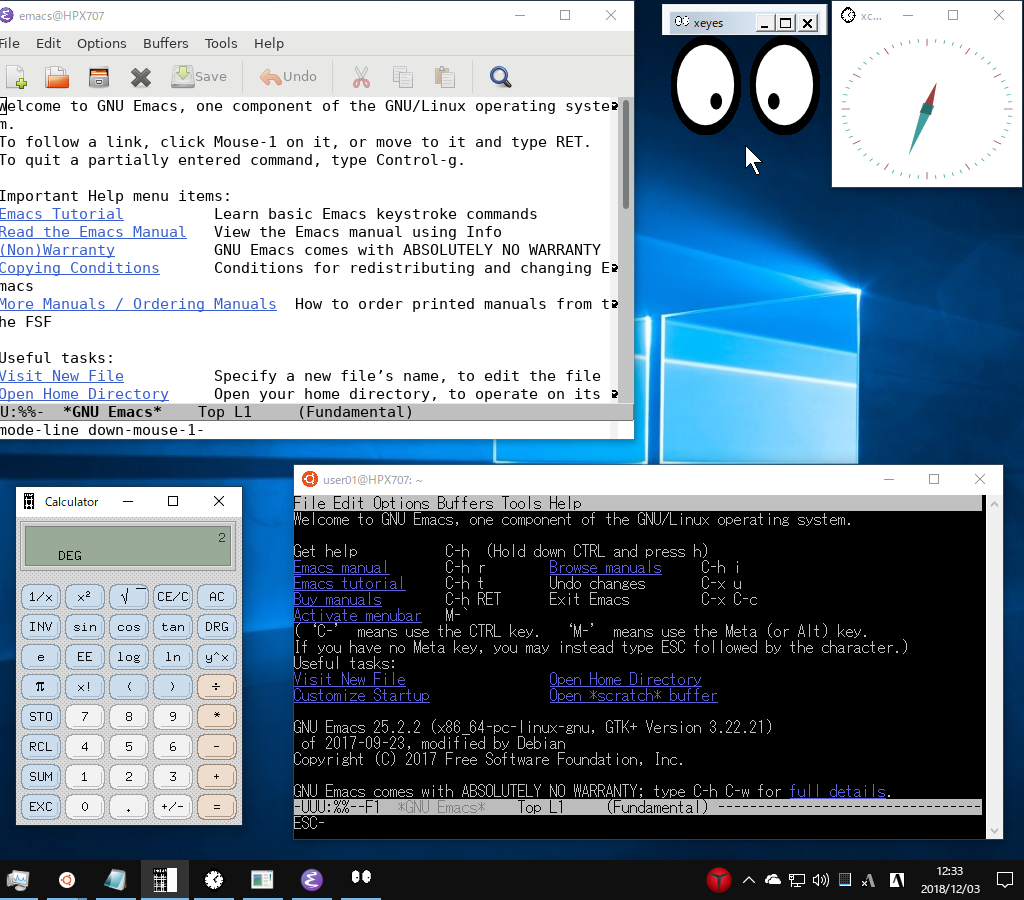The width and height of the screenshot is (1024, 900).
Task: Toggle DRG angle mode on the calculator
Action: pos(216,626)
